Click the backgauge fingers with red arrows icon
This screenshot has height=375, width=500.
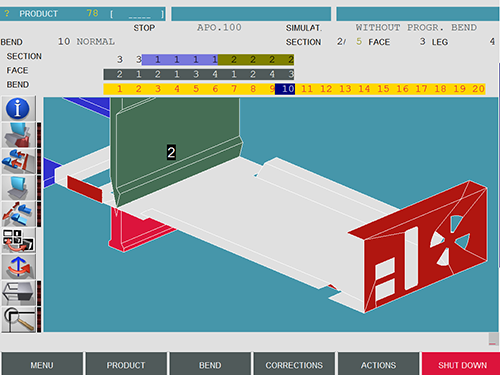(x=19, y=161)
